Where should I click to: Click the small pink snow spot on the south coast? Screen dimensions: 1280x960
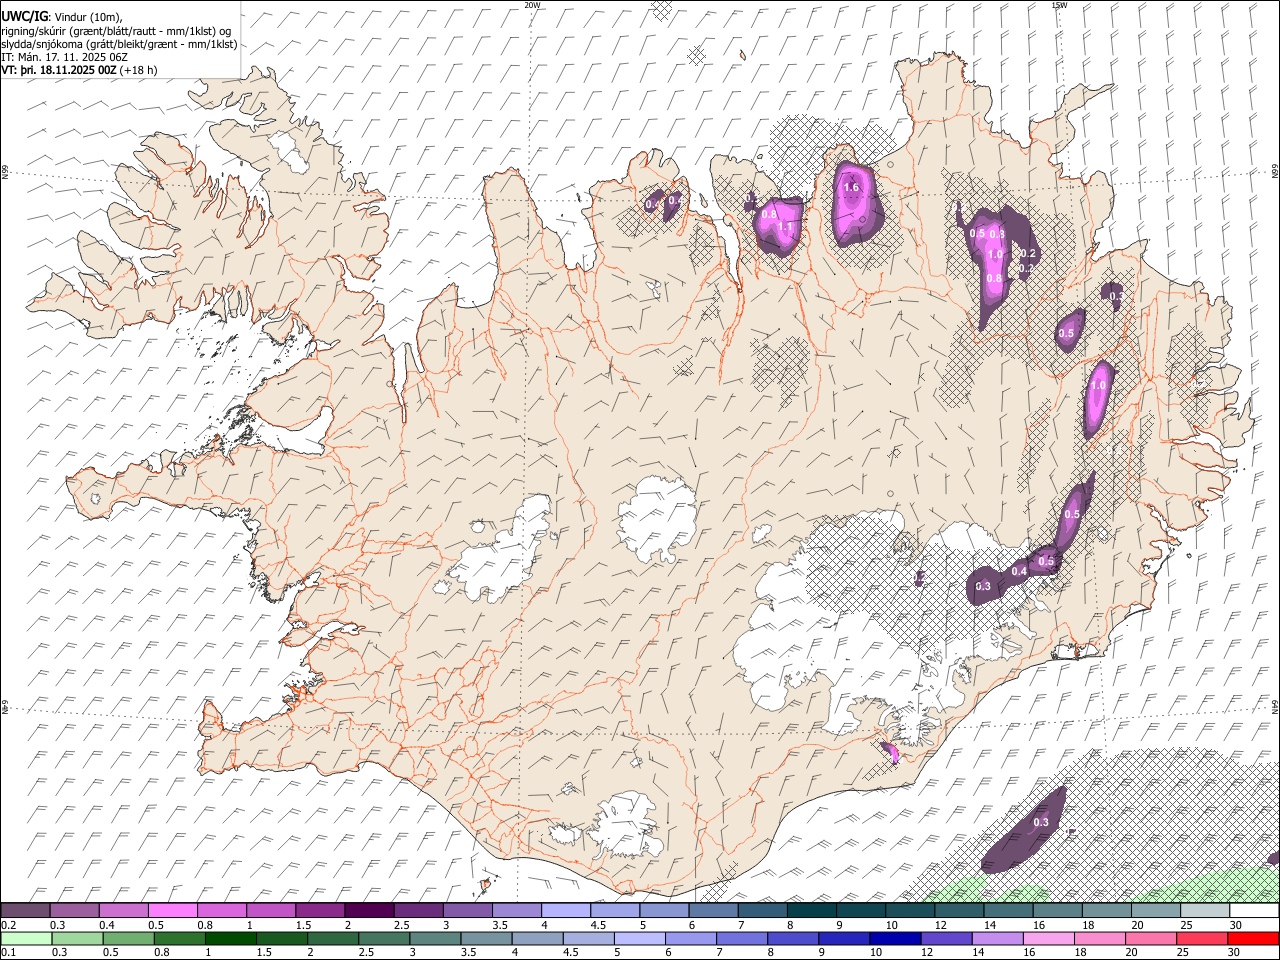click(x=890, y=754)
